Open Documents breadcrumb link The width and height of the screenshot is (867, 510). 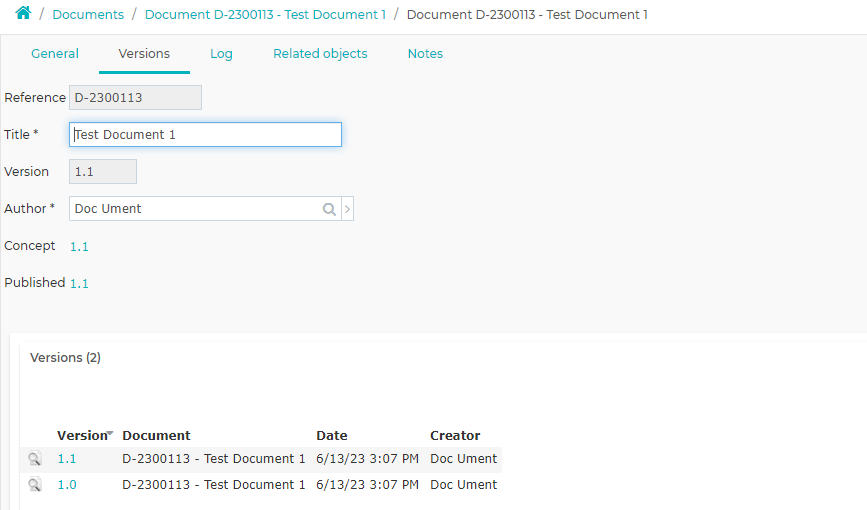88,14
